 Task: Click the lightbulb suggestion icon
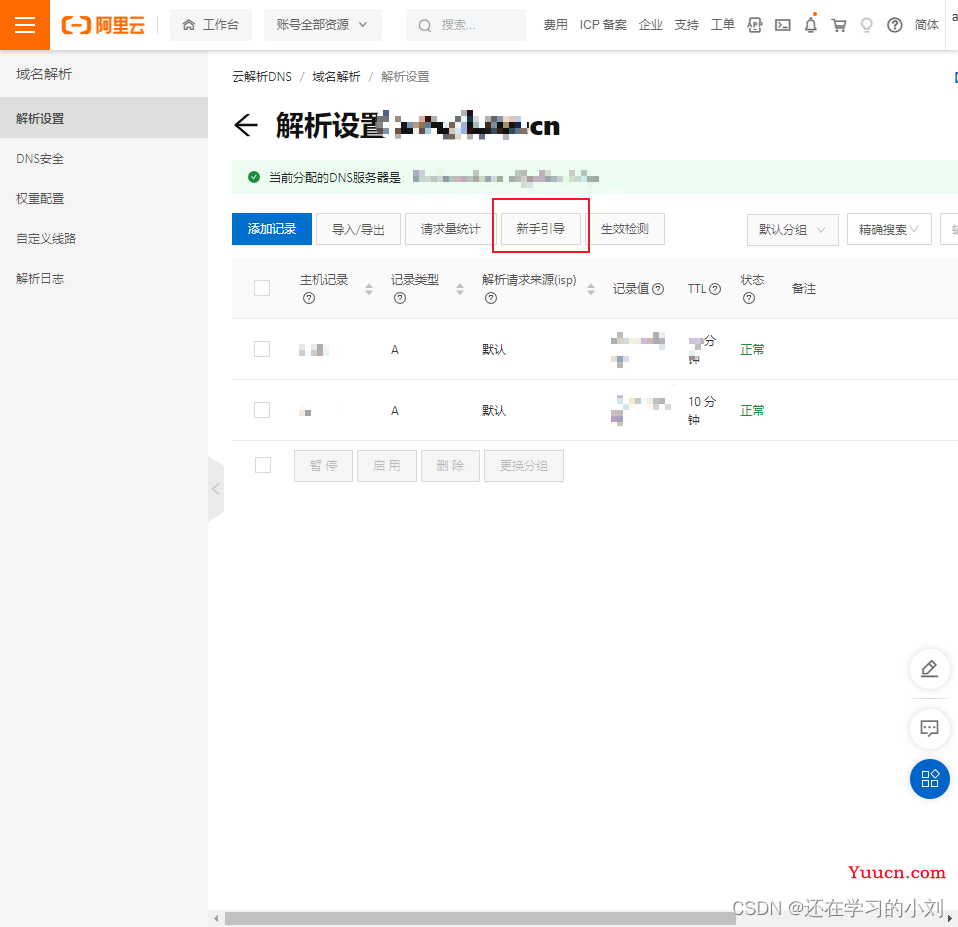[866, 25]
